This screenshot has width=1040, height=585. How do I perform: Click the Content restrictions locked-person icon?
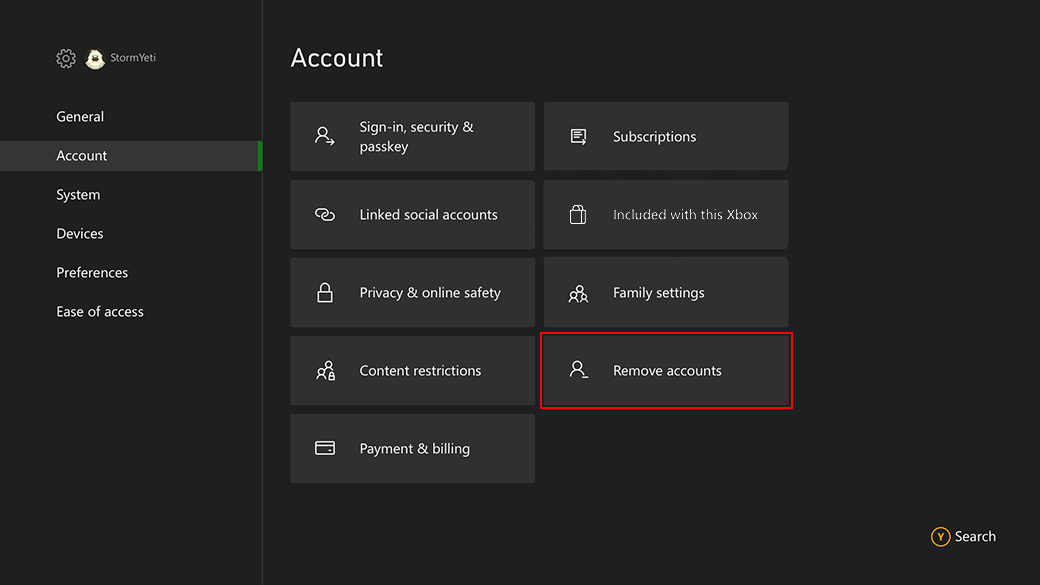point(323,370)
